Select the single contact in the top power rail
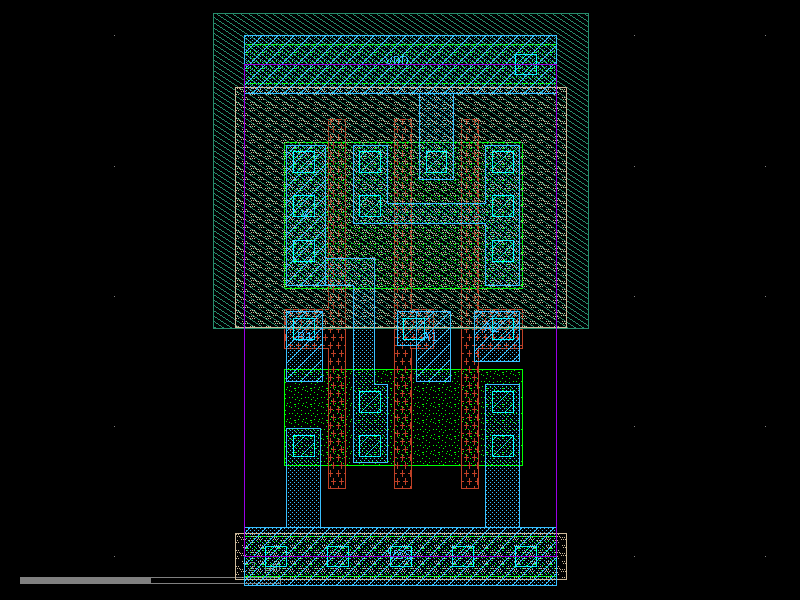This screenshot has width=800, height=600. point(526,64)
